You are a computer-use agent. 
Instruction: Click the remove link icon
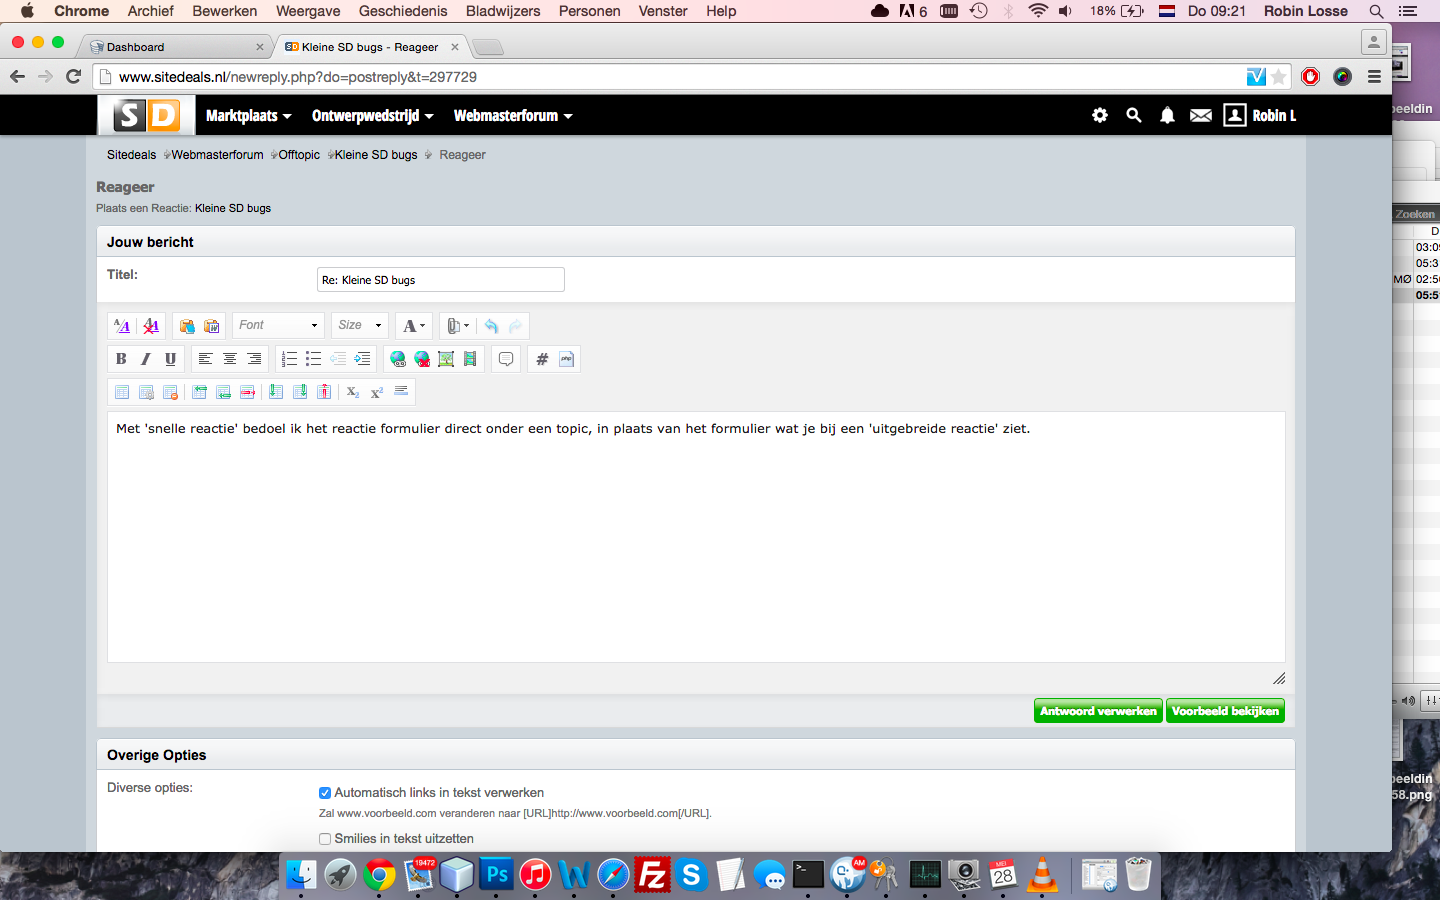[x=422, y=359]
